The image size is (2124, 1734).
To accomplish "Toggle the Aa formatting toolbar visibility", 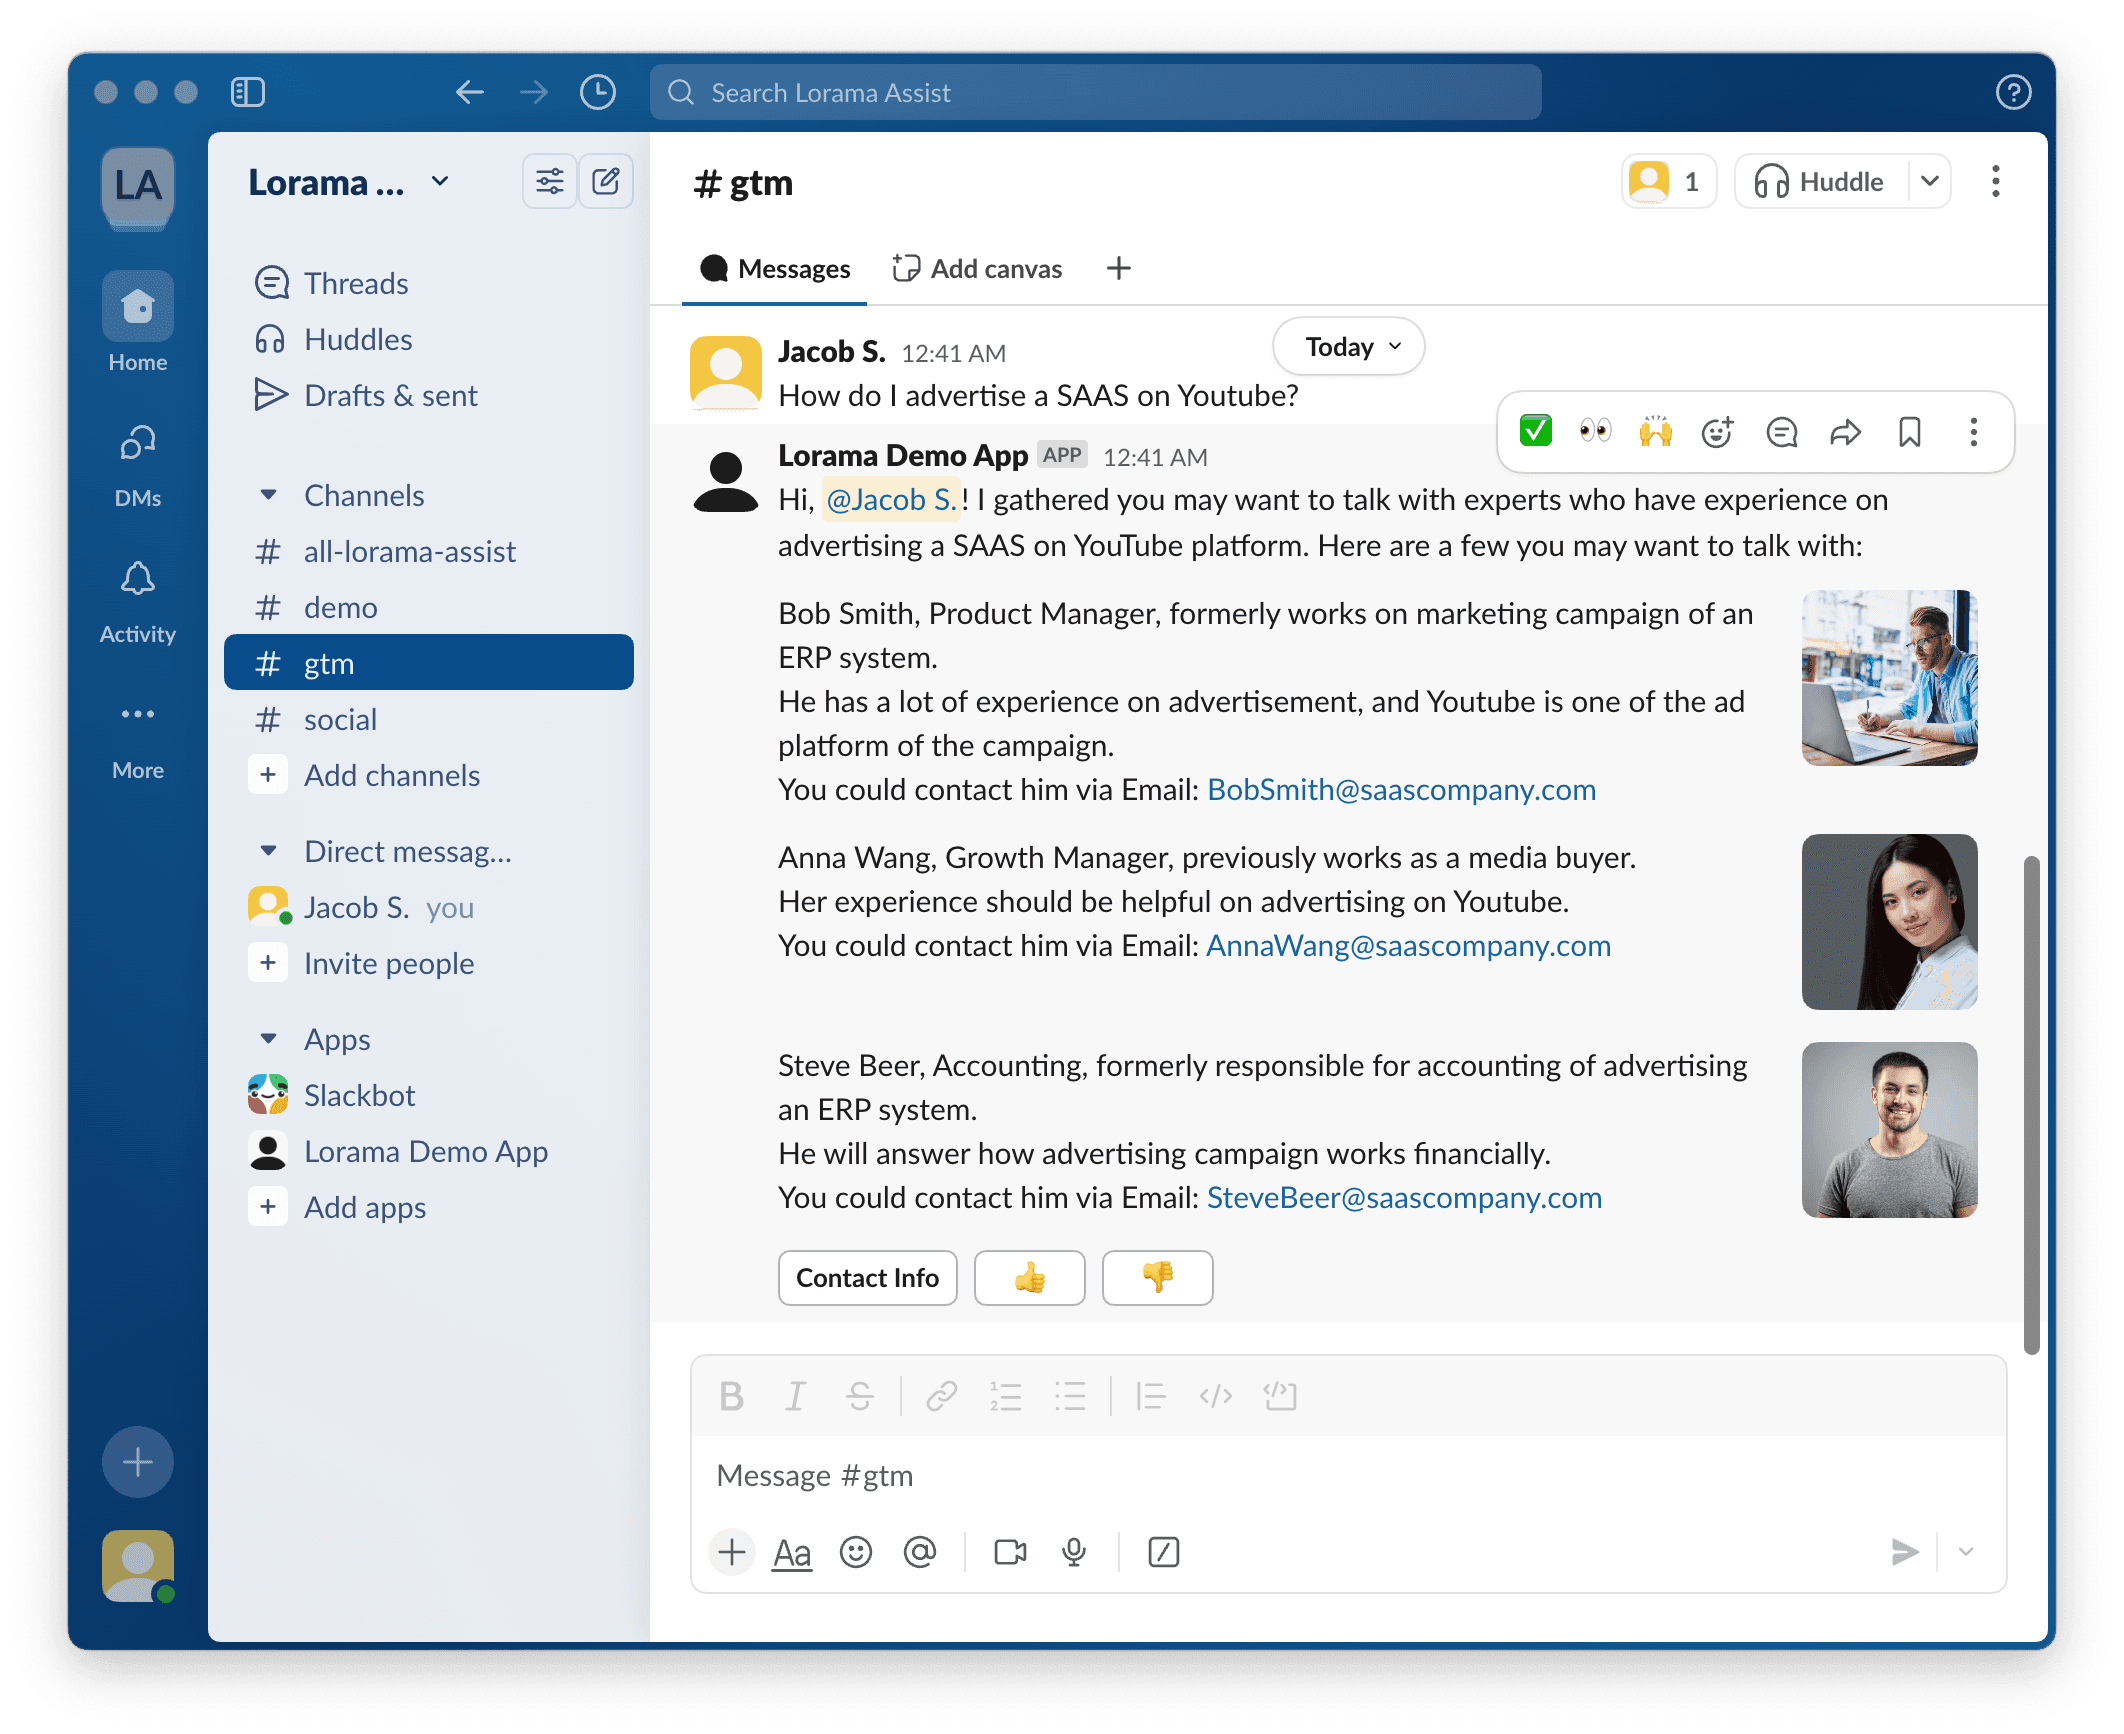I will pos(792,1552).
